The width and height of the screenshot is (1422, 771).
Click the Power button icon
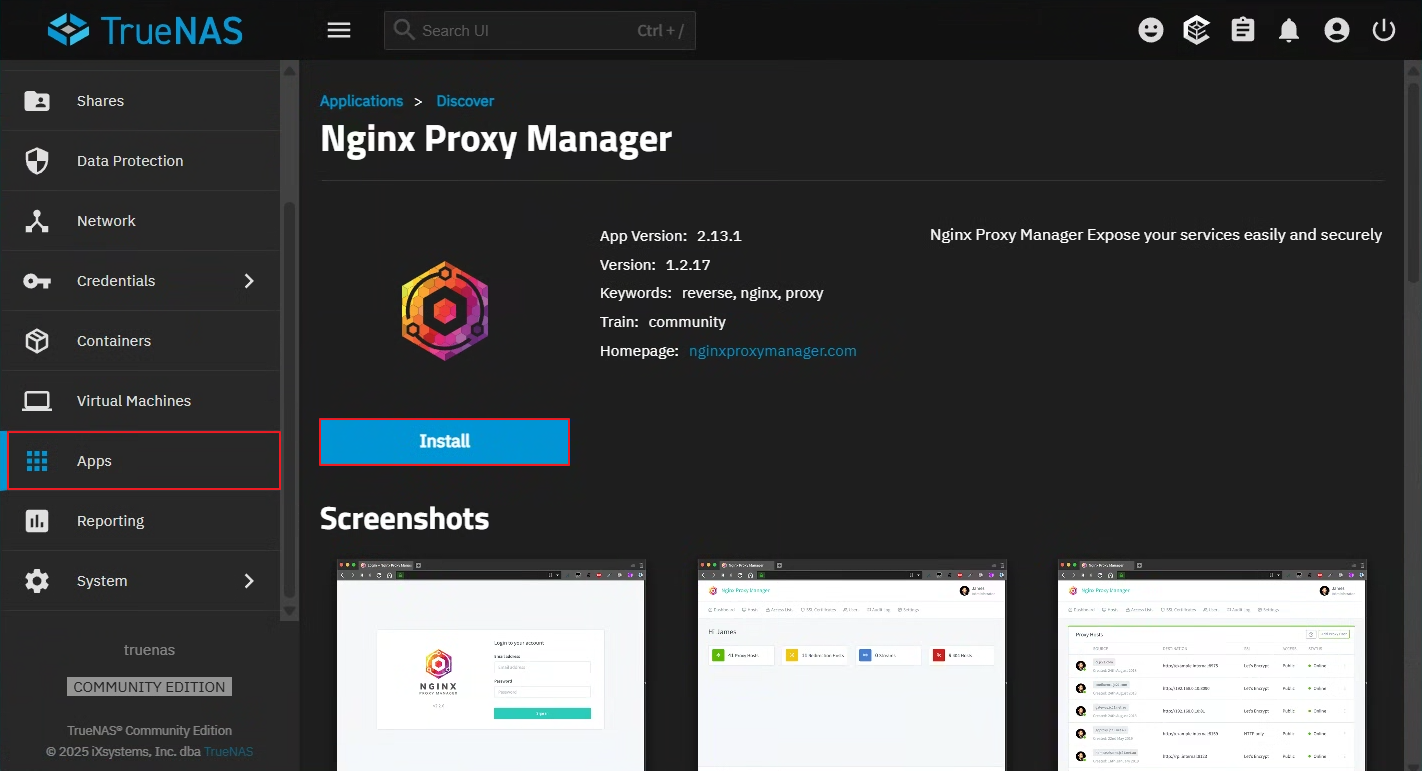1384,30
